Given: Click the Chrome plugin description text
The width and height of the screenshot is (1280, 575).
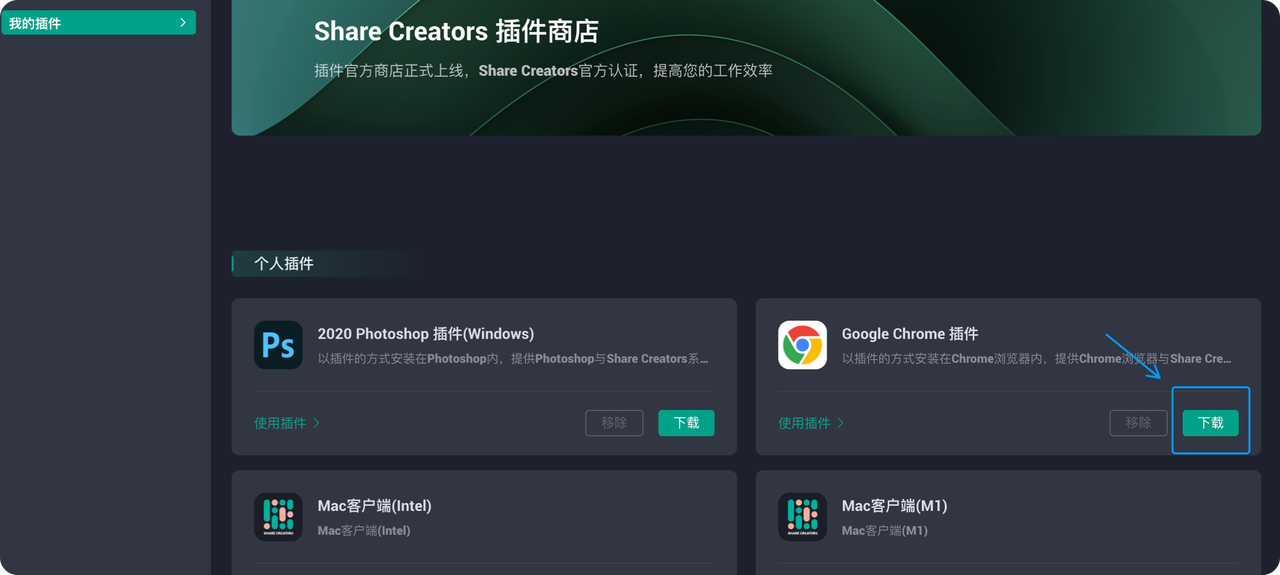Looking at the screenshot, I should tap(1037, 359).
